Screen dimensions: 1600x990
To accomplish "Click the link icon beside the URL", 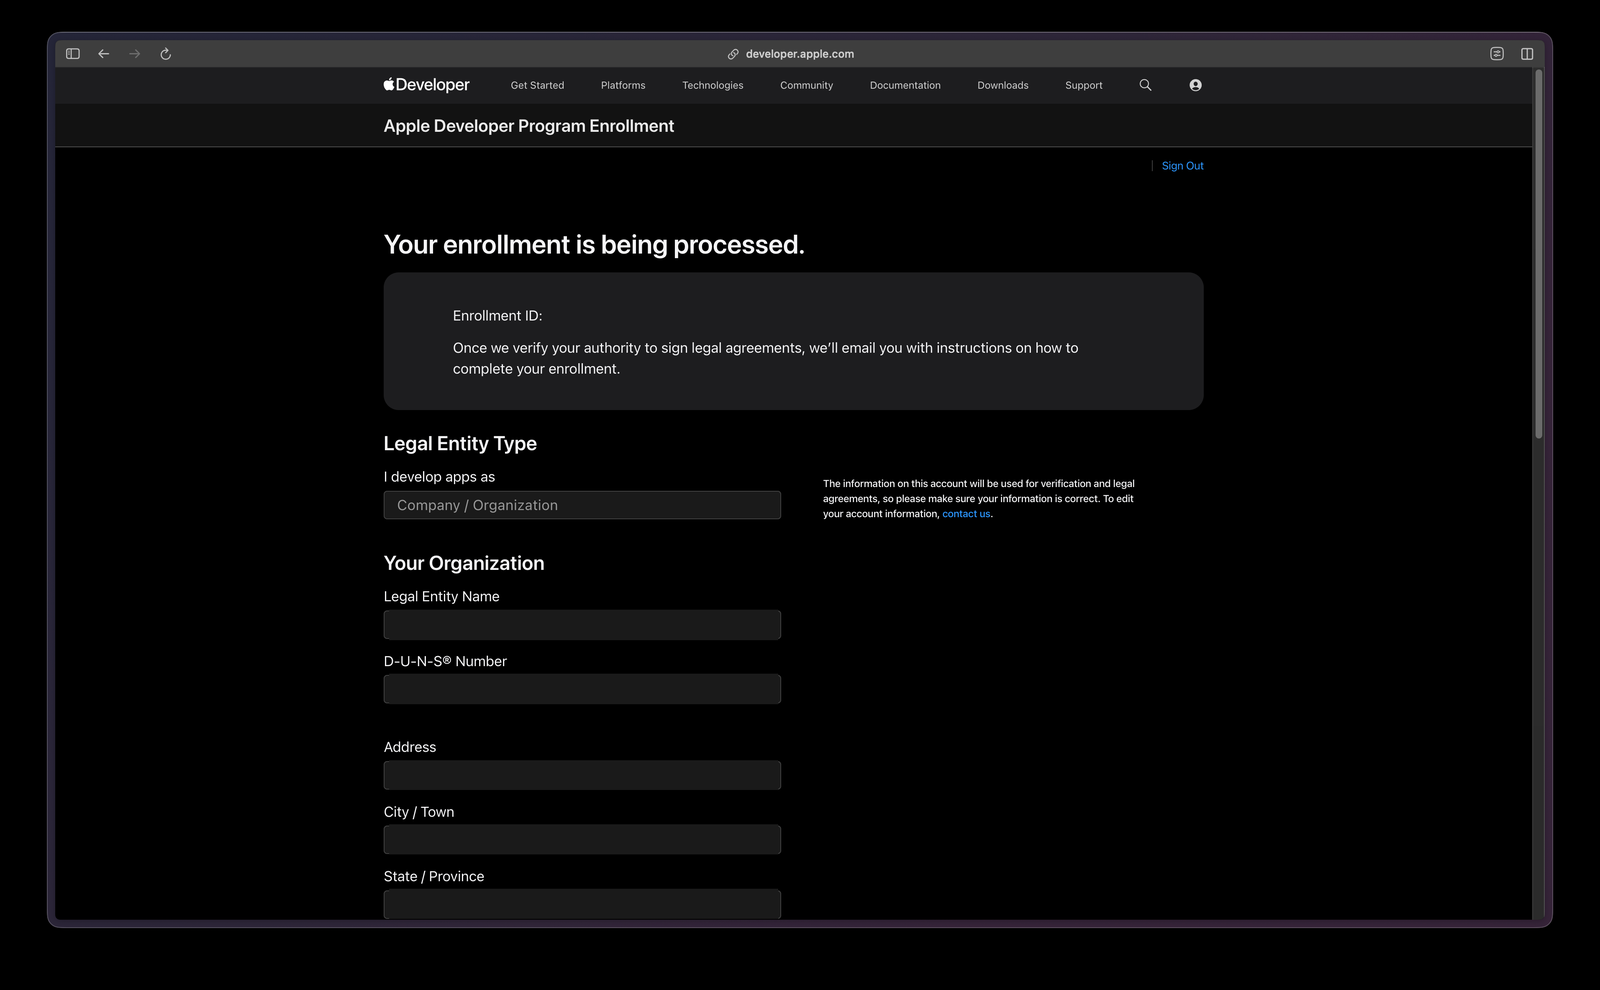I will point(733,54).
